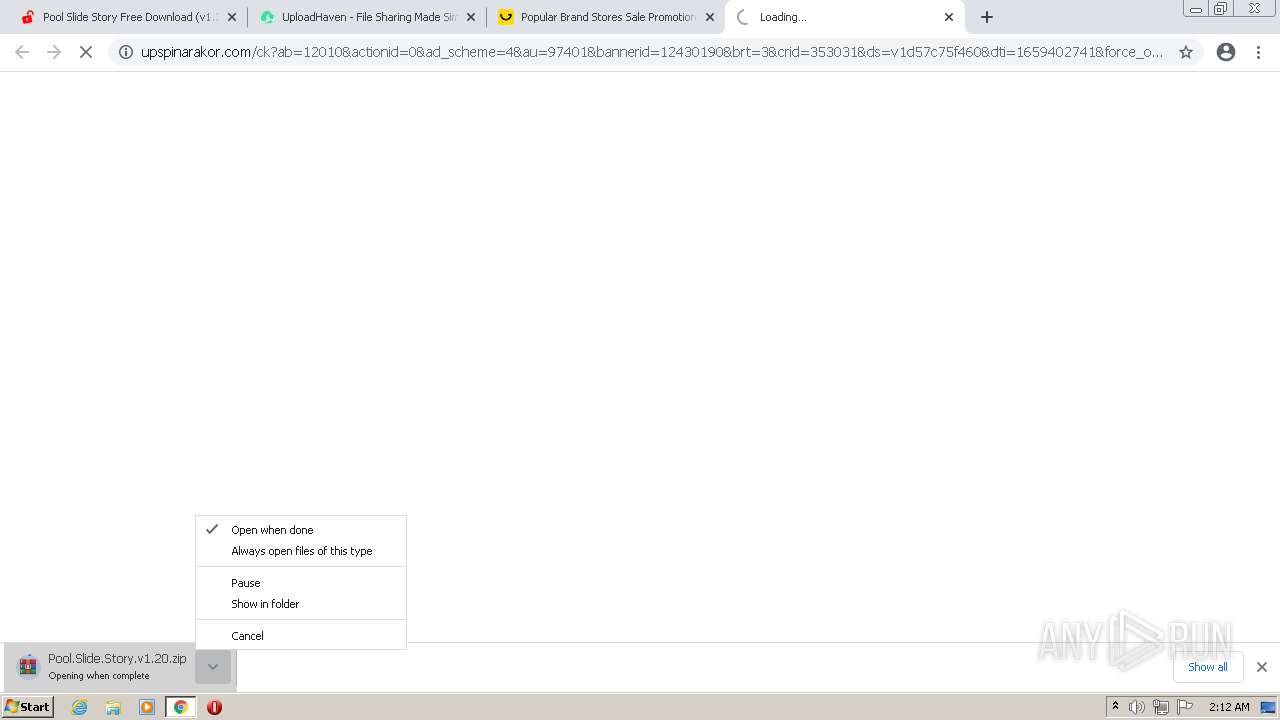Click the zip file icon in downloads bar
1280x720 pixels.
[x=28, y=666]
